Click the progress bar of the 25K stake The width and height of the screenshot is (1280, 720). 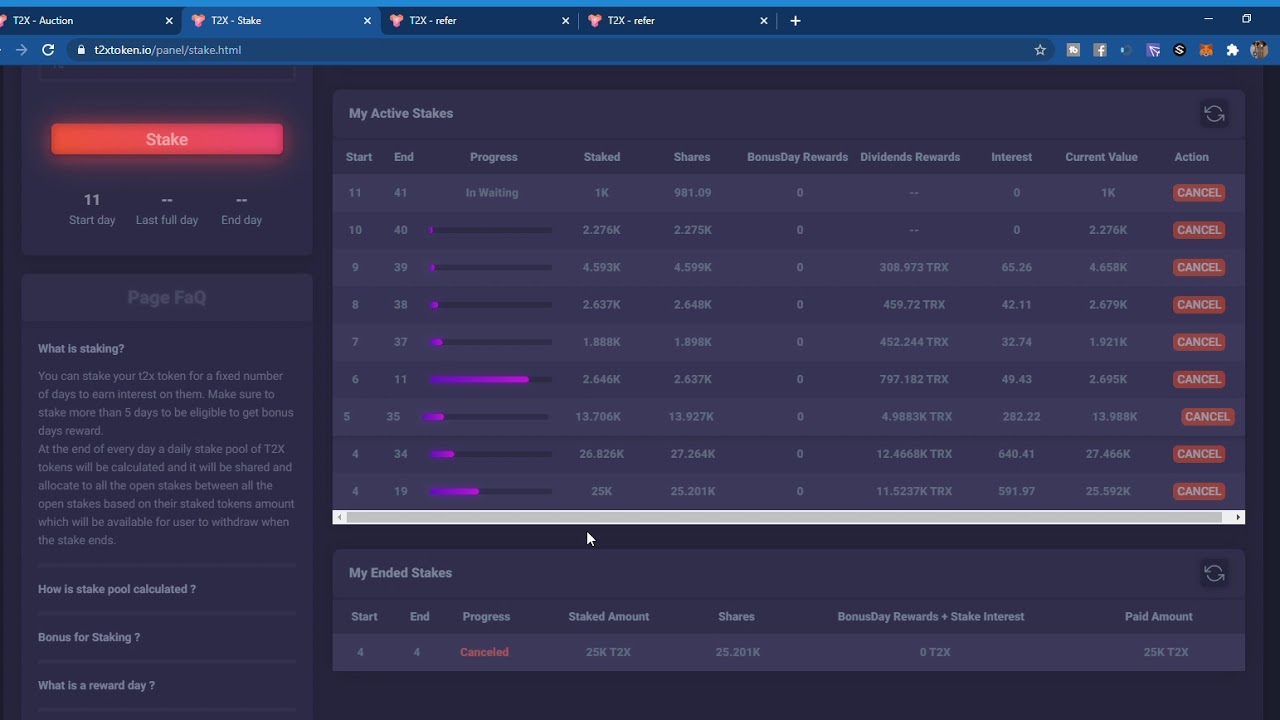tap(491, 491)
